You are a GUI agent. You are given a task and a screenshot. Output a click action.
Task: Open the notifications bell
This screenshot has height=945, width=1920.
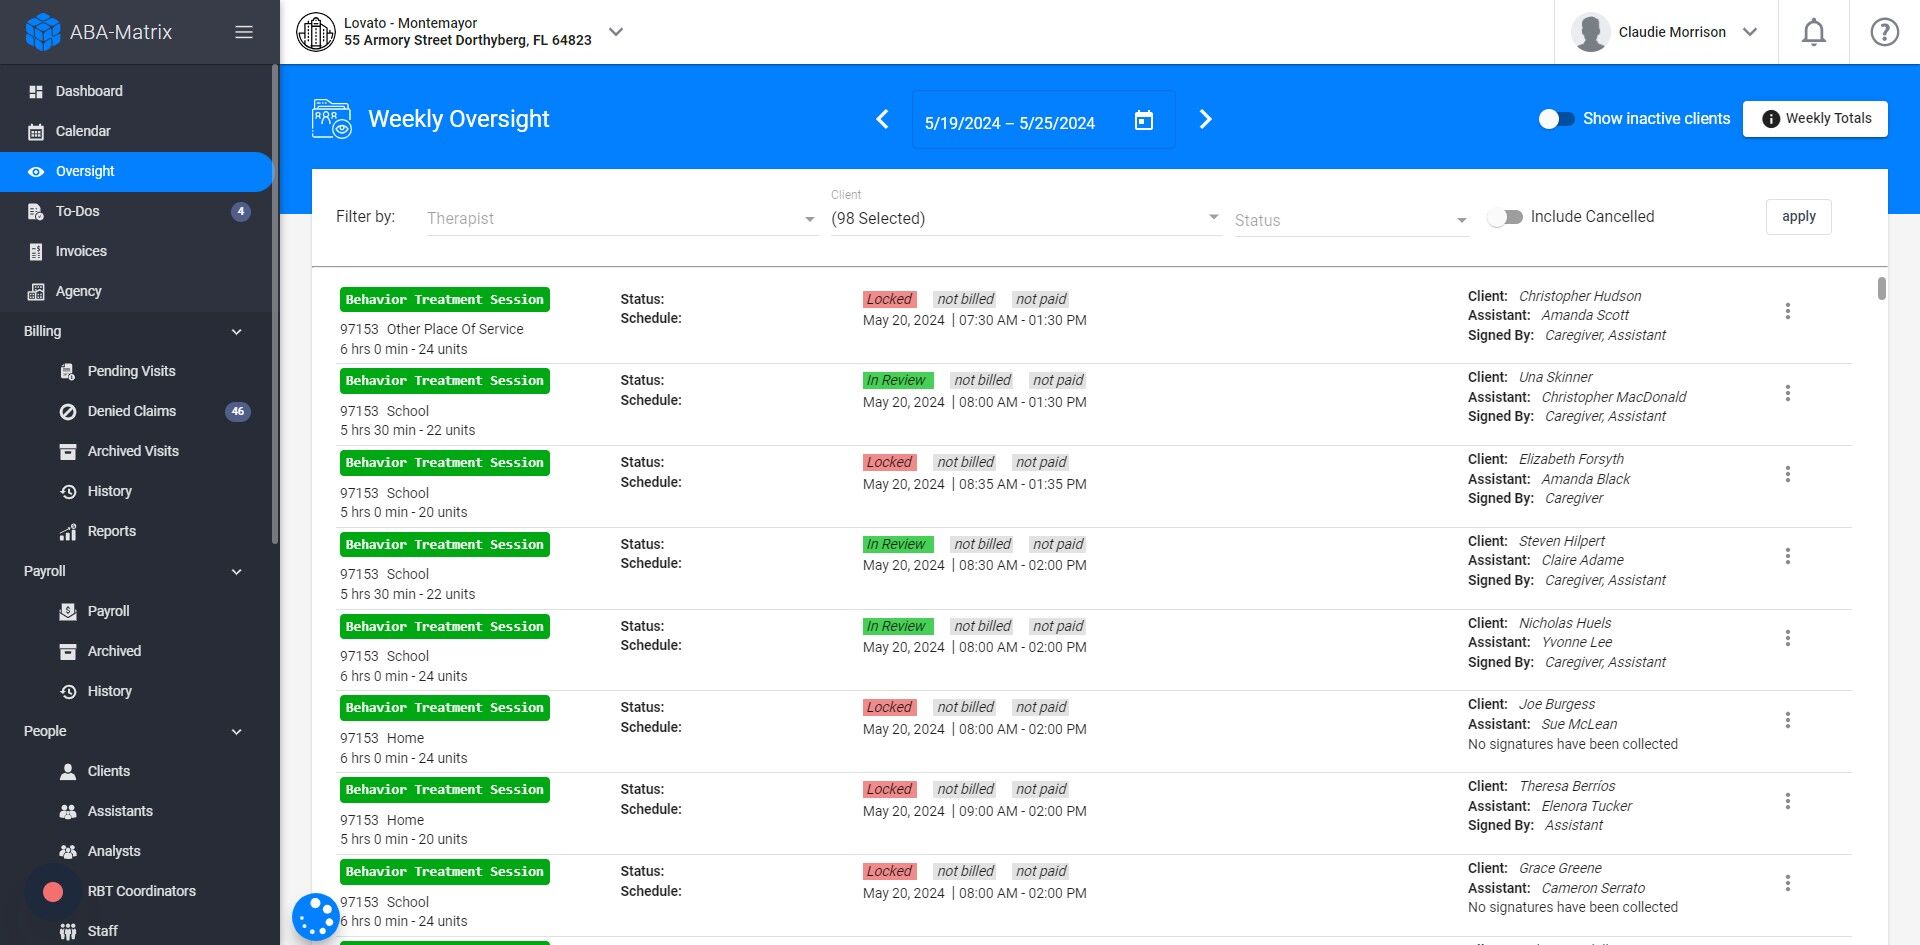point(1813,32)
